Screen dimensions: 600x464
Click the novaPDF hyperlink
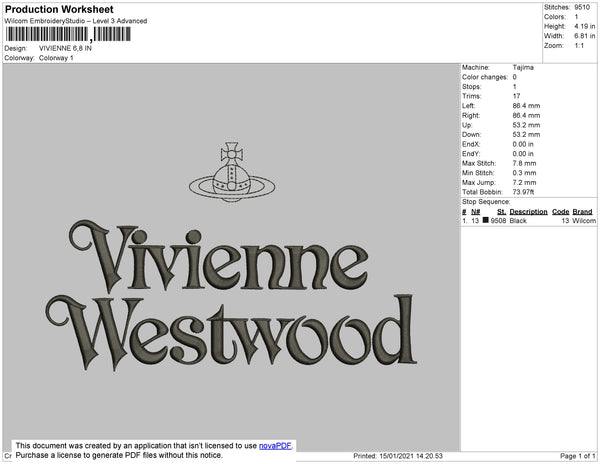[x=275, y=446]
